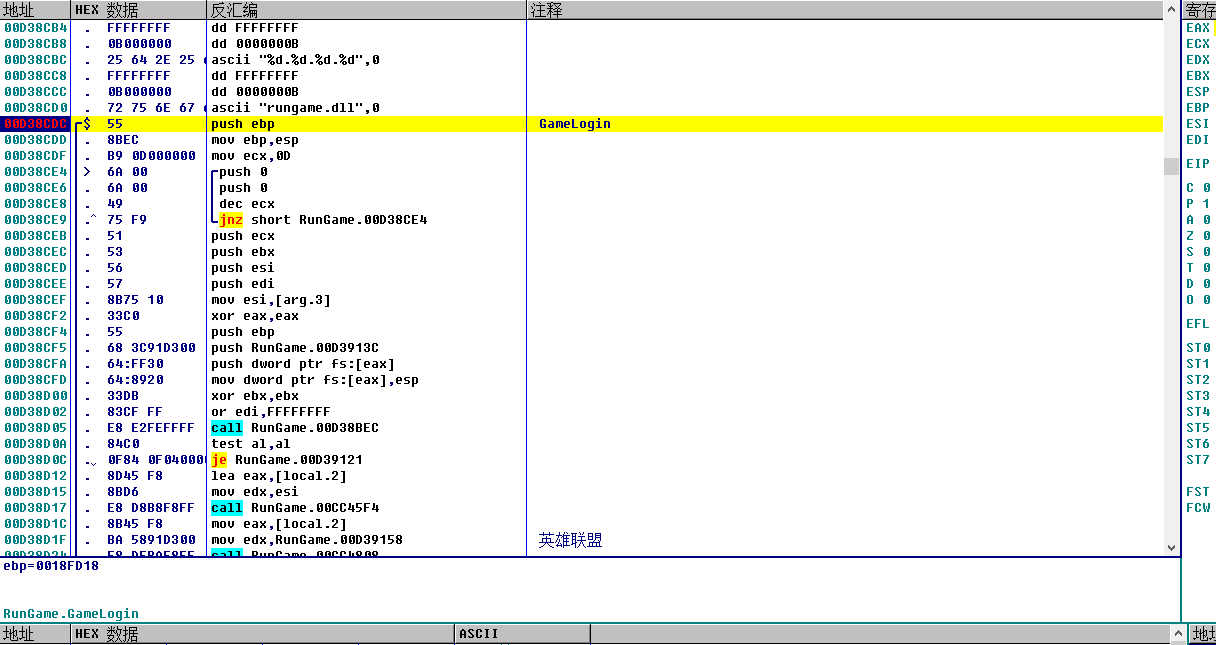Click hex bytes B9 0D000000
The height and width of the screenshot is (645, 1216).
click(150, 156)
